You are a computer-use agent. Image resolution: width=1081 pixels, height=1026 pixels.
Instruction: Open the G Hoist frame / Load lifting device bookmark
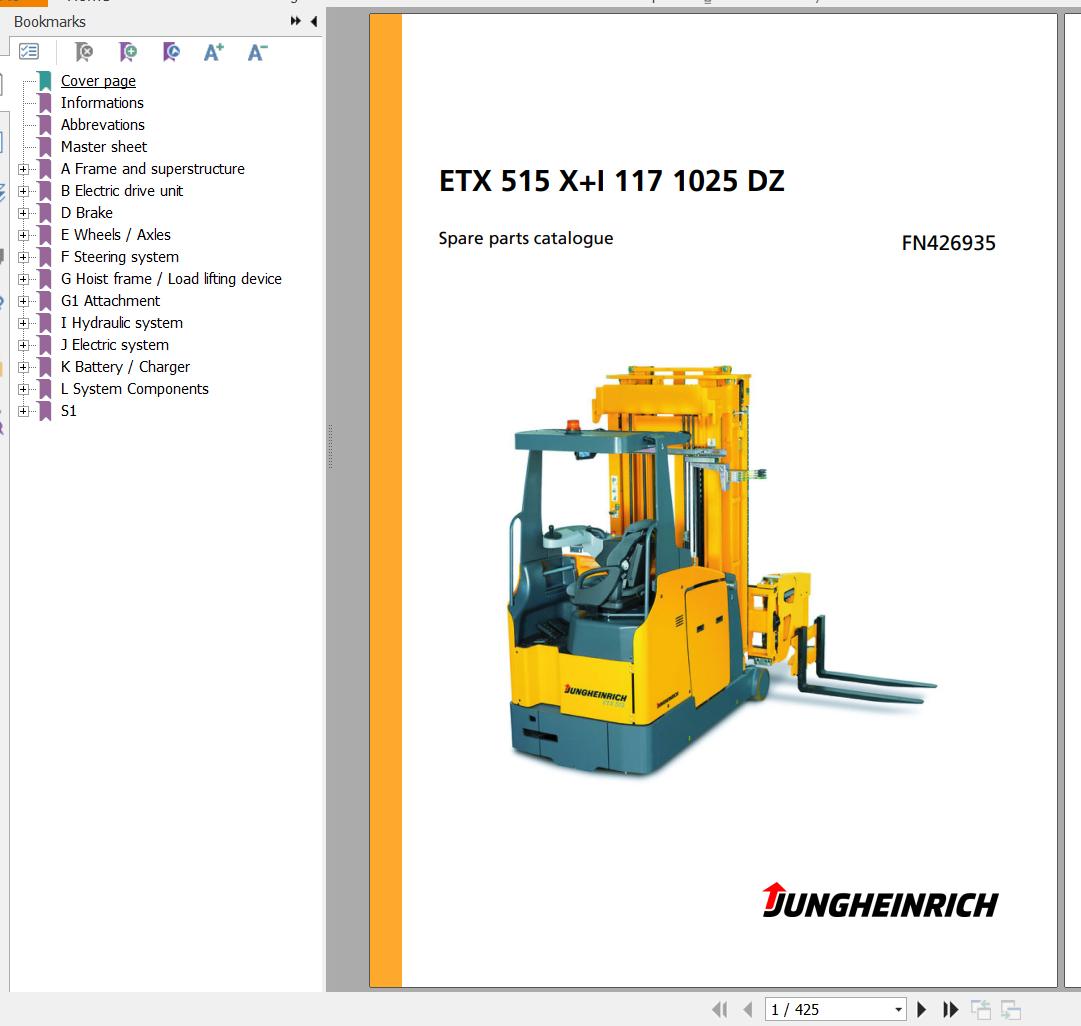point(171,279)
